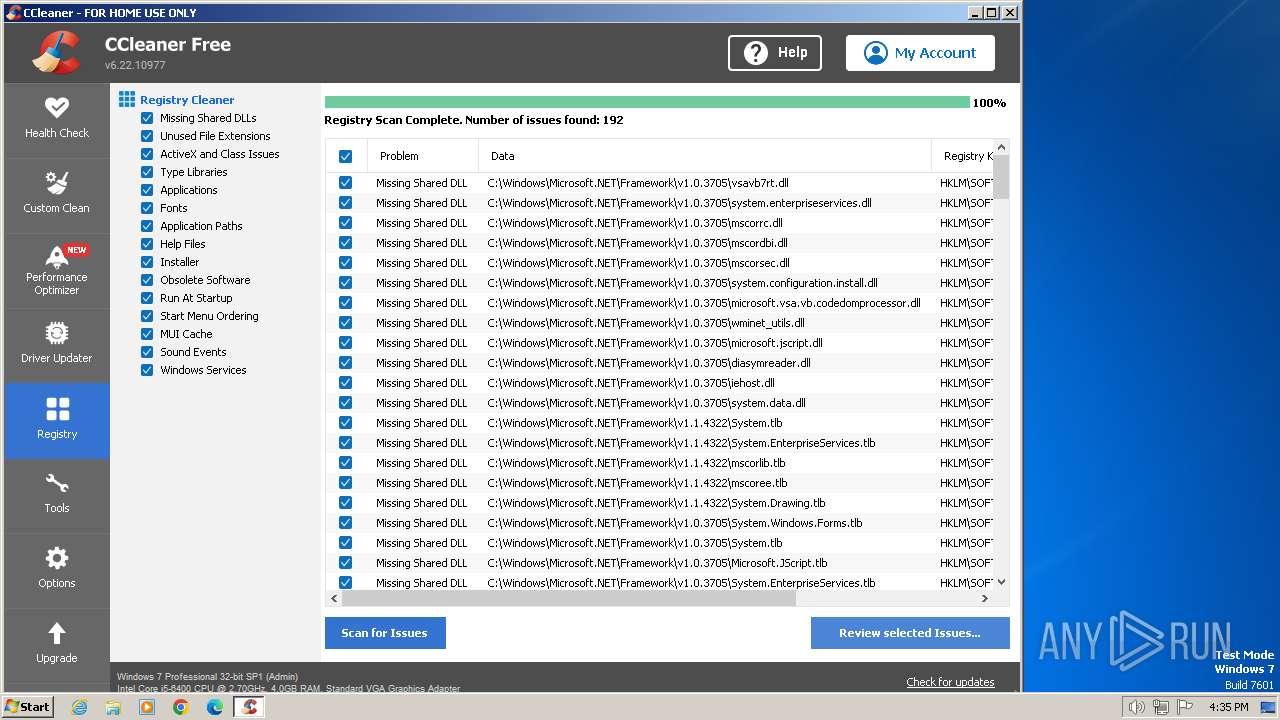The image size is (1280, 720).
Task: Toggle ActiveX and Class Issues checkbox
Action: 147,154
